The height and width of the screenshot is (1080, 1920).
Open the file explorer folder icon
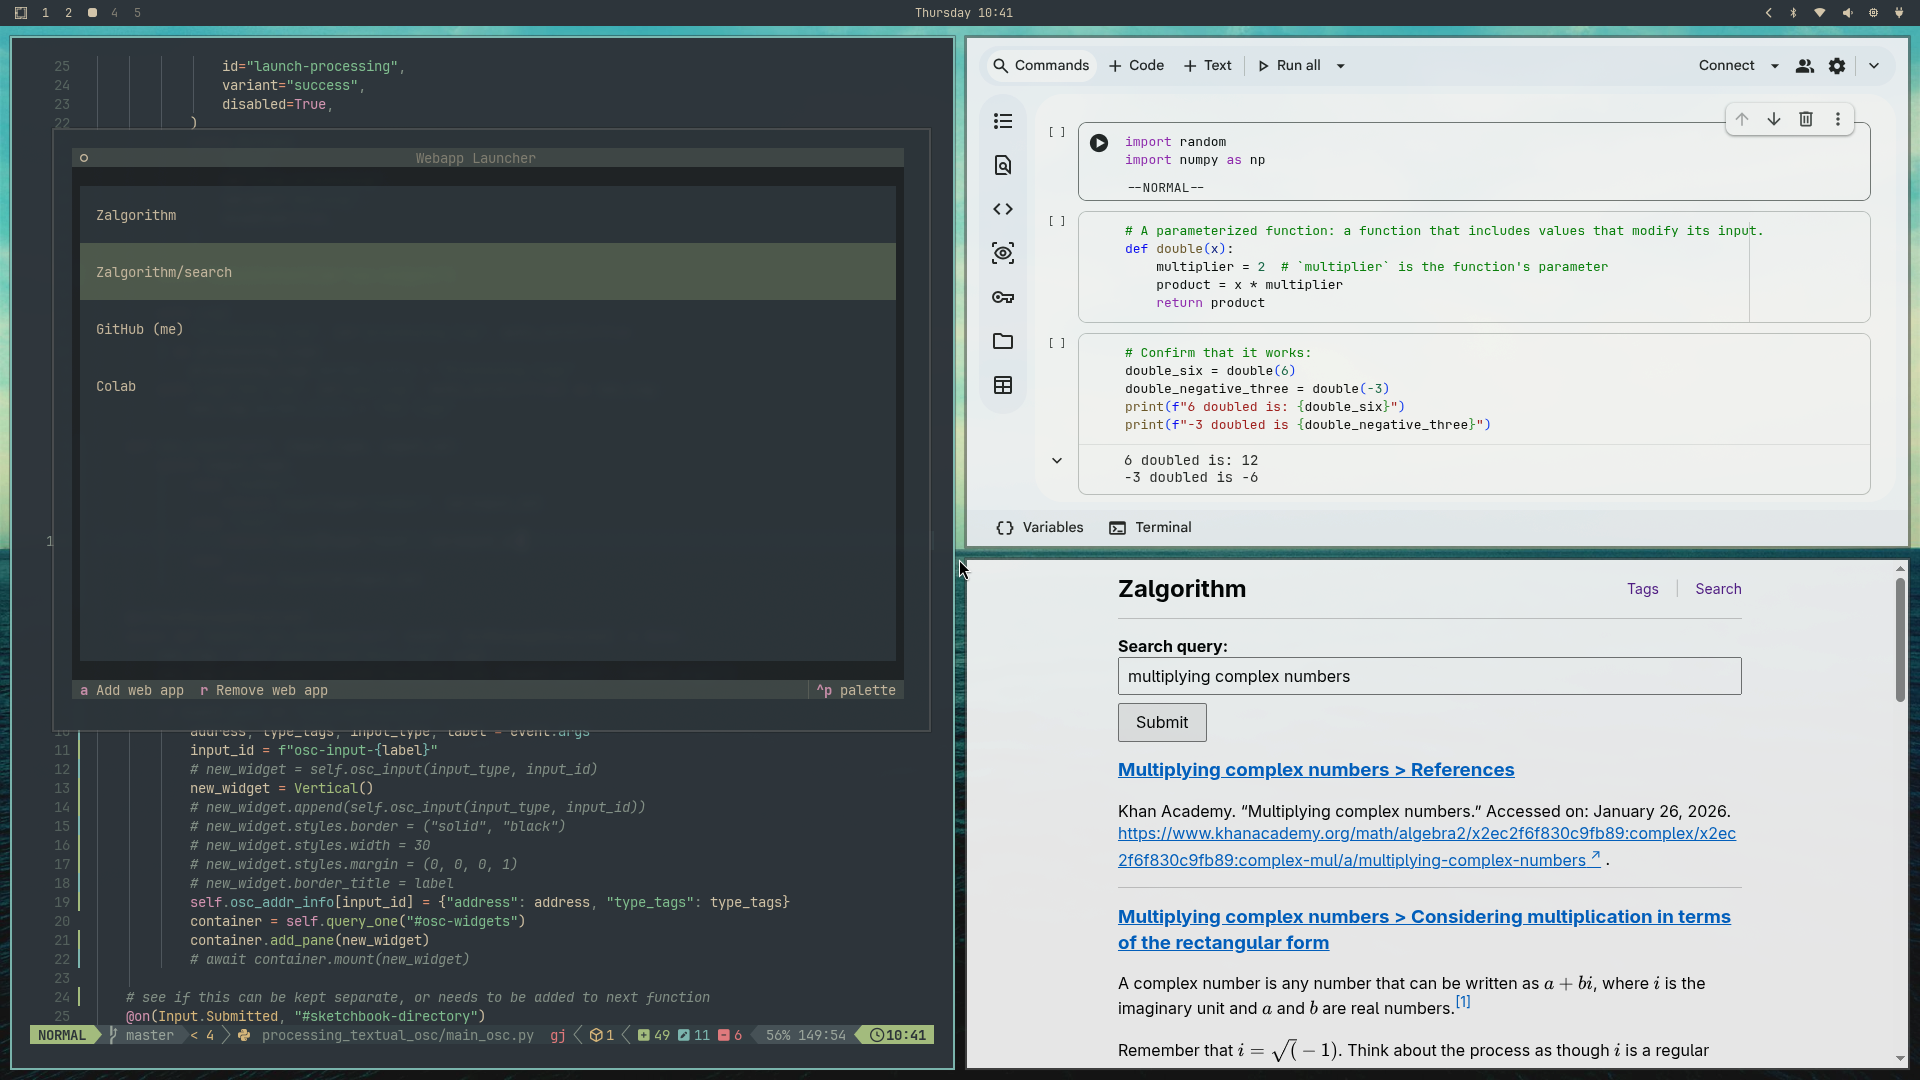coord(1003,341)
